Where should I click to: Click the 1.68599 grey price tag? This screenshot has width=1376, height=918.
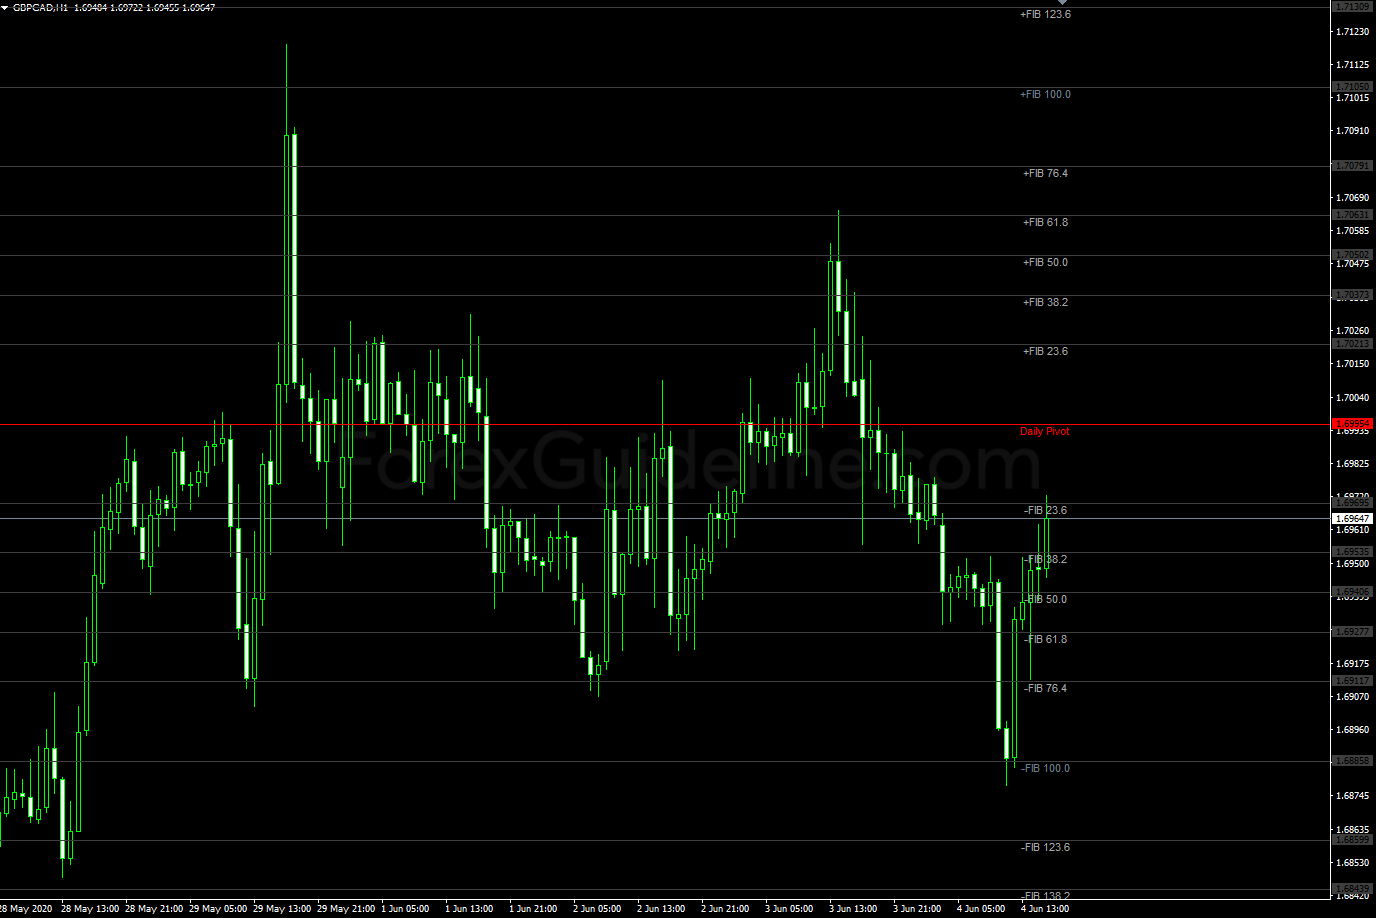tap(1353, 840)
